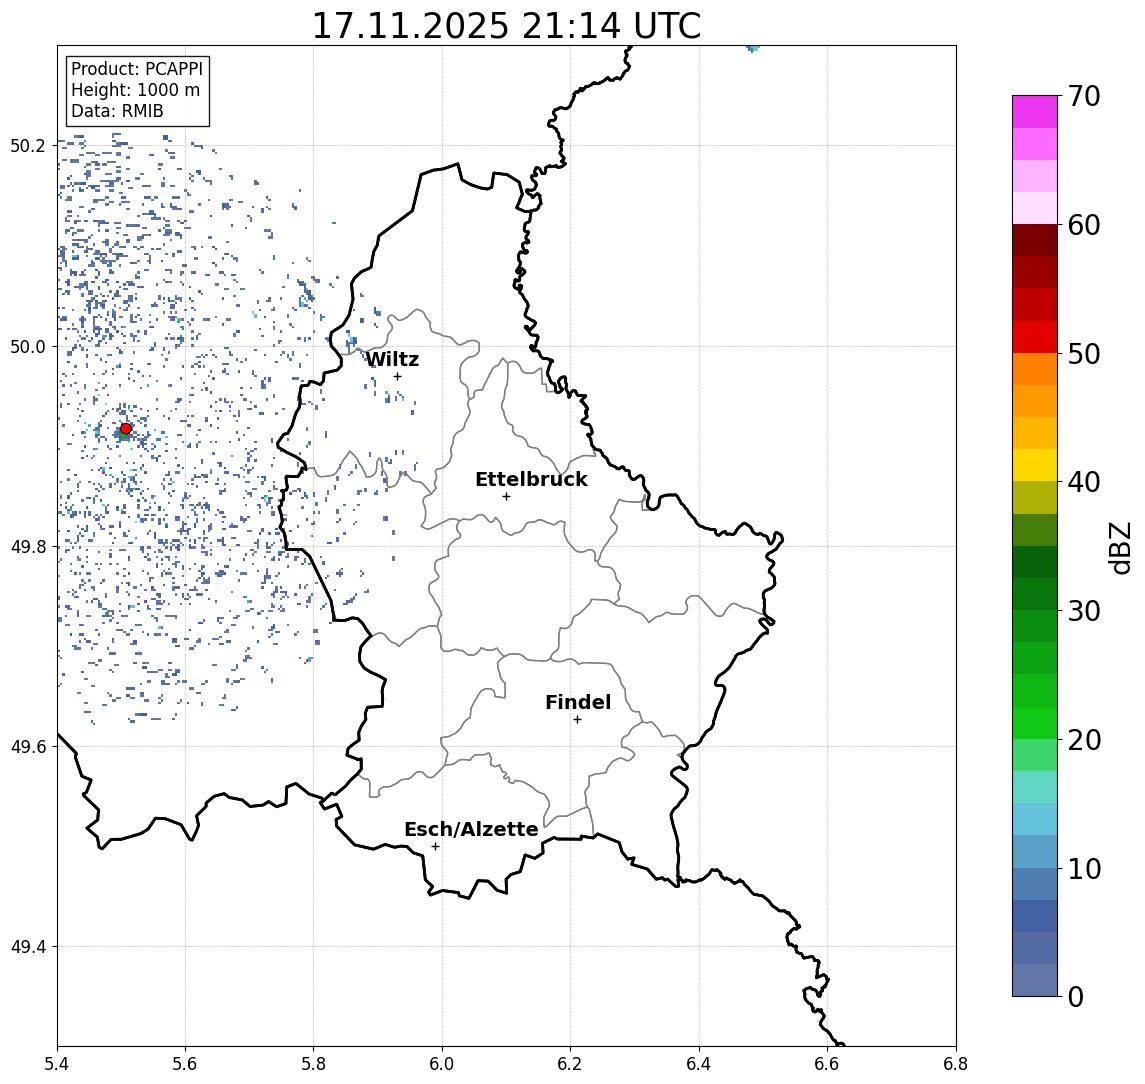The image size is (1145, 1084).
Task: Click the lowest blue-grey 0 dBZ colorbar segment
Action: tap(1035, 980)
